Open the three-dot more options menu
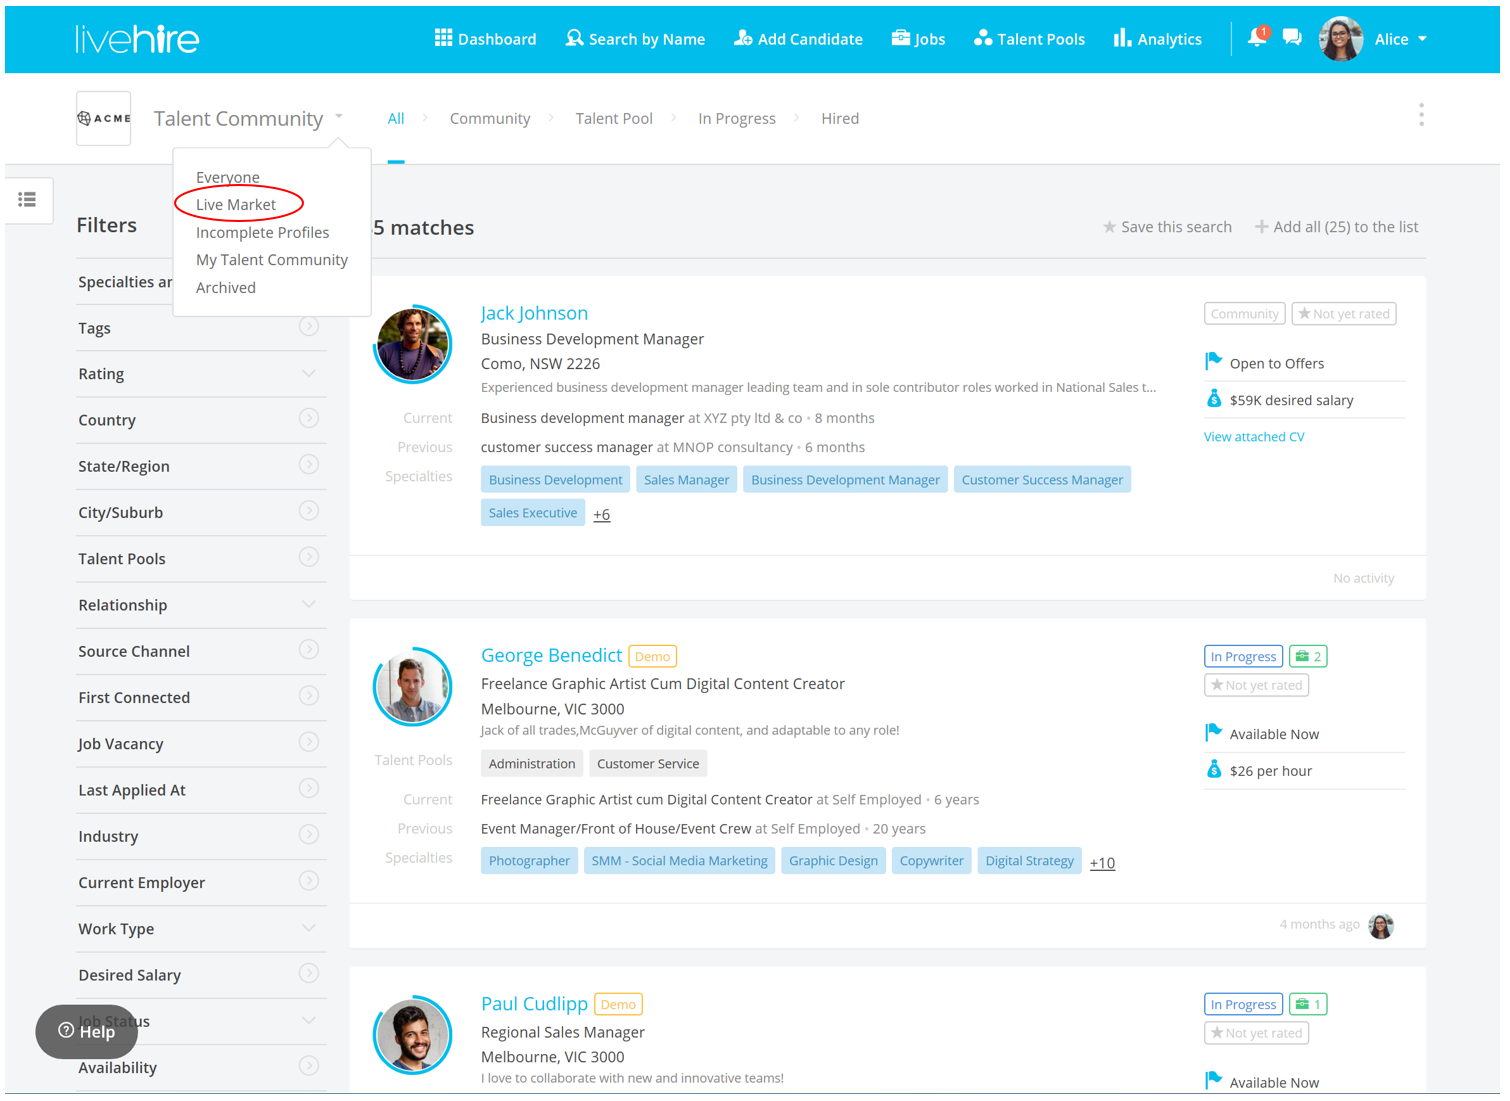Viewport: 1510px width, 1101px height. (x=1420, y=115)
